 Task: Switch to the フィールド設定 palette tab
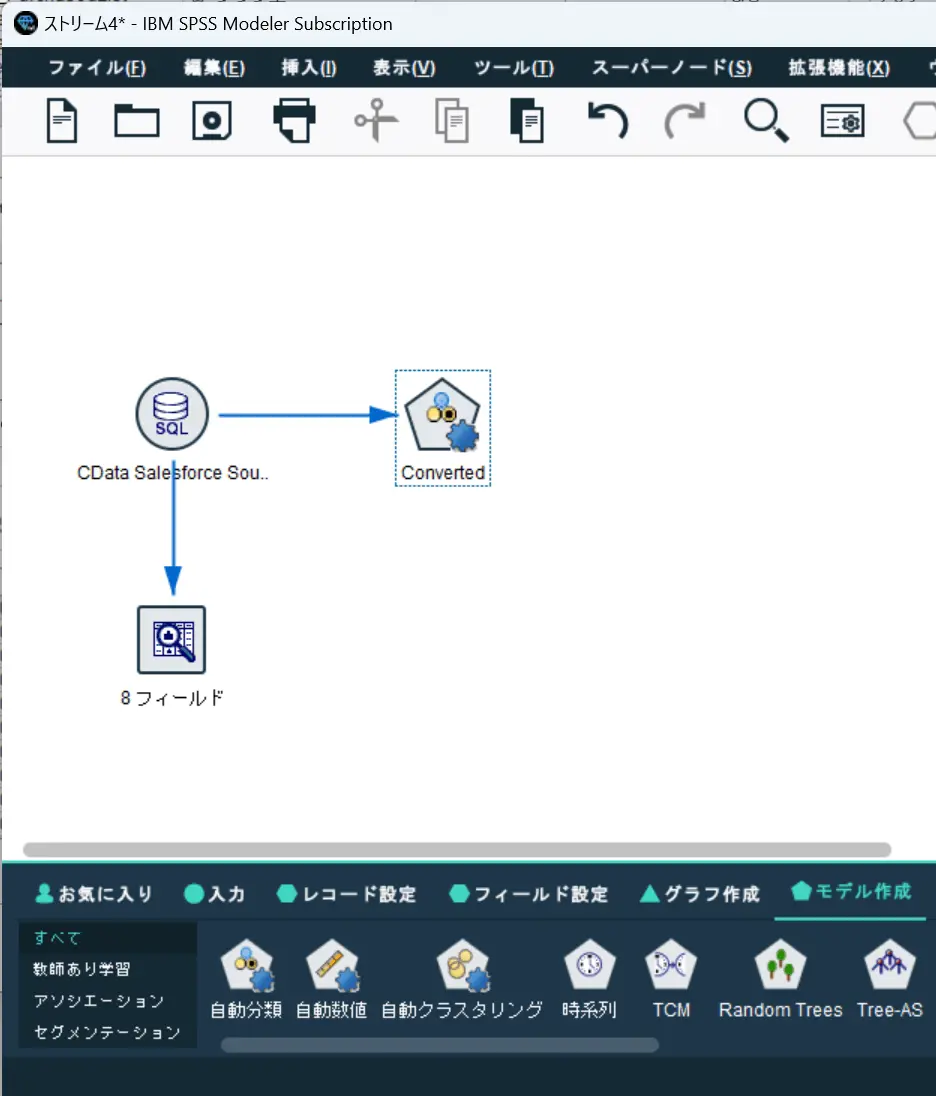pyautogui.click(x=529, y=894)
